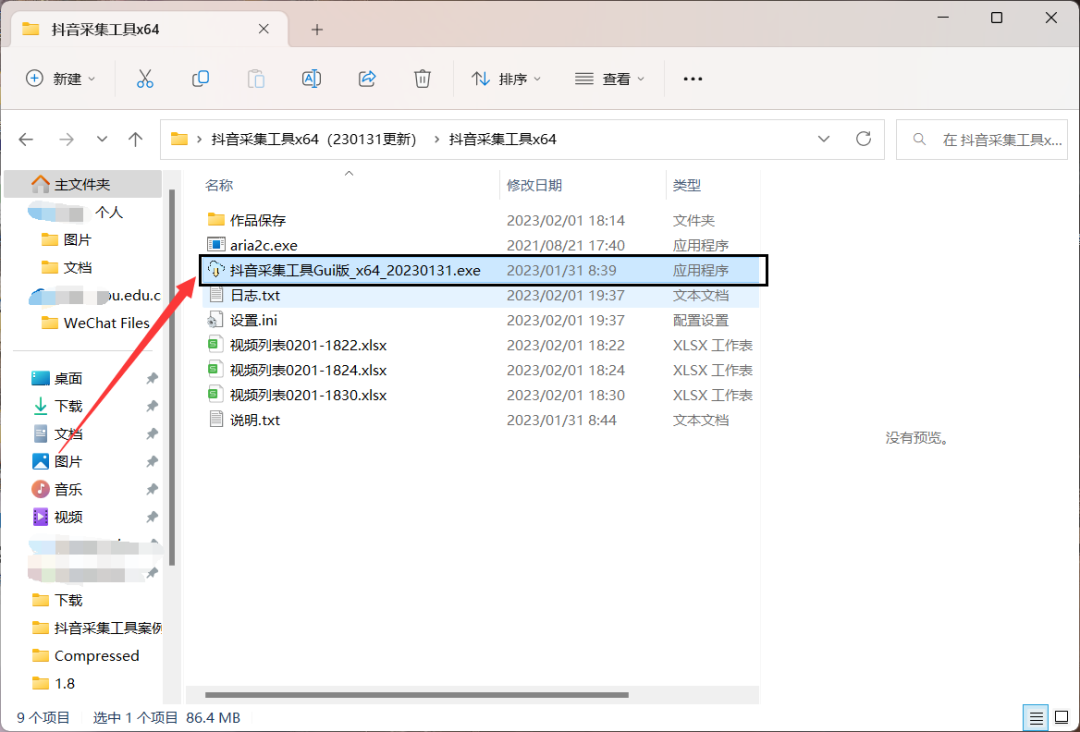Expand the root chevron beside address folder icon
This screenshot has height=732, width=1080.
(x=199, y=140)
